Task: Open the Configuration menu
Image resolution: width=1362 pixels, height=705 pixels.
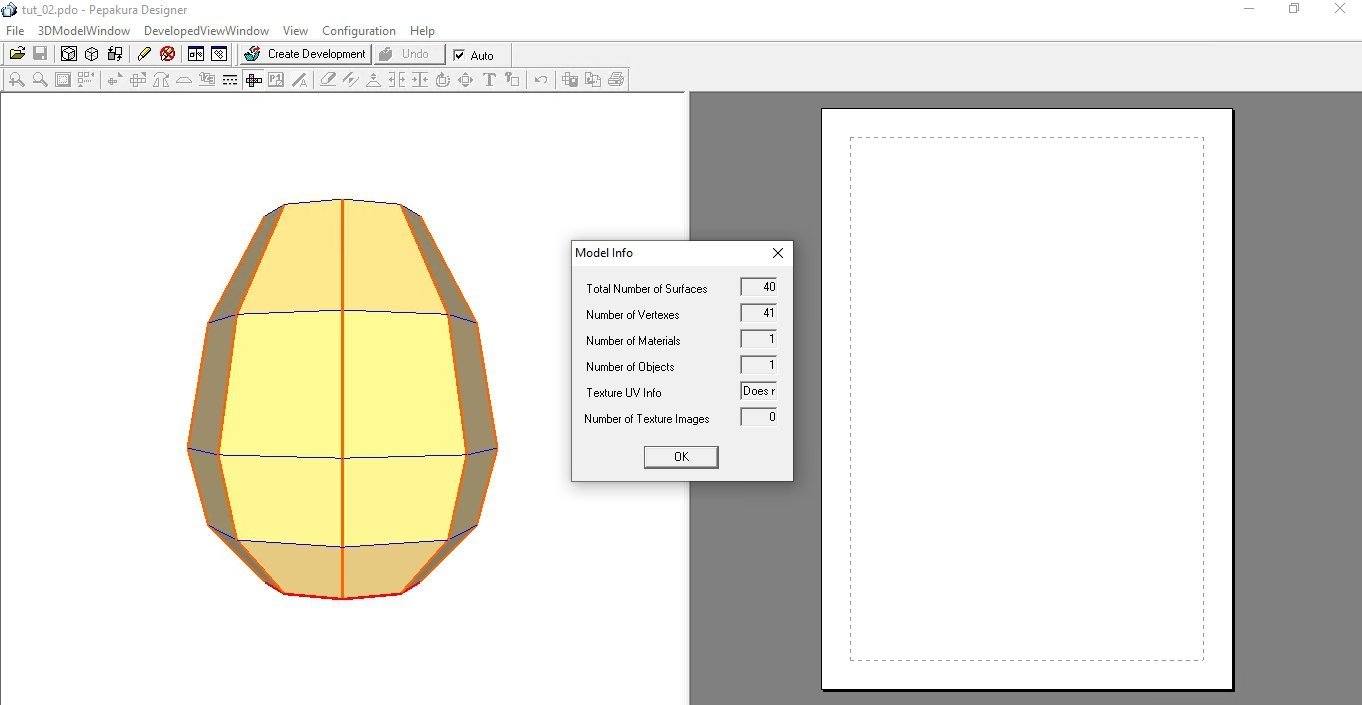Action: point(359,31)
